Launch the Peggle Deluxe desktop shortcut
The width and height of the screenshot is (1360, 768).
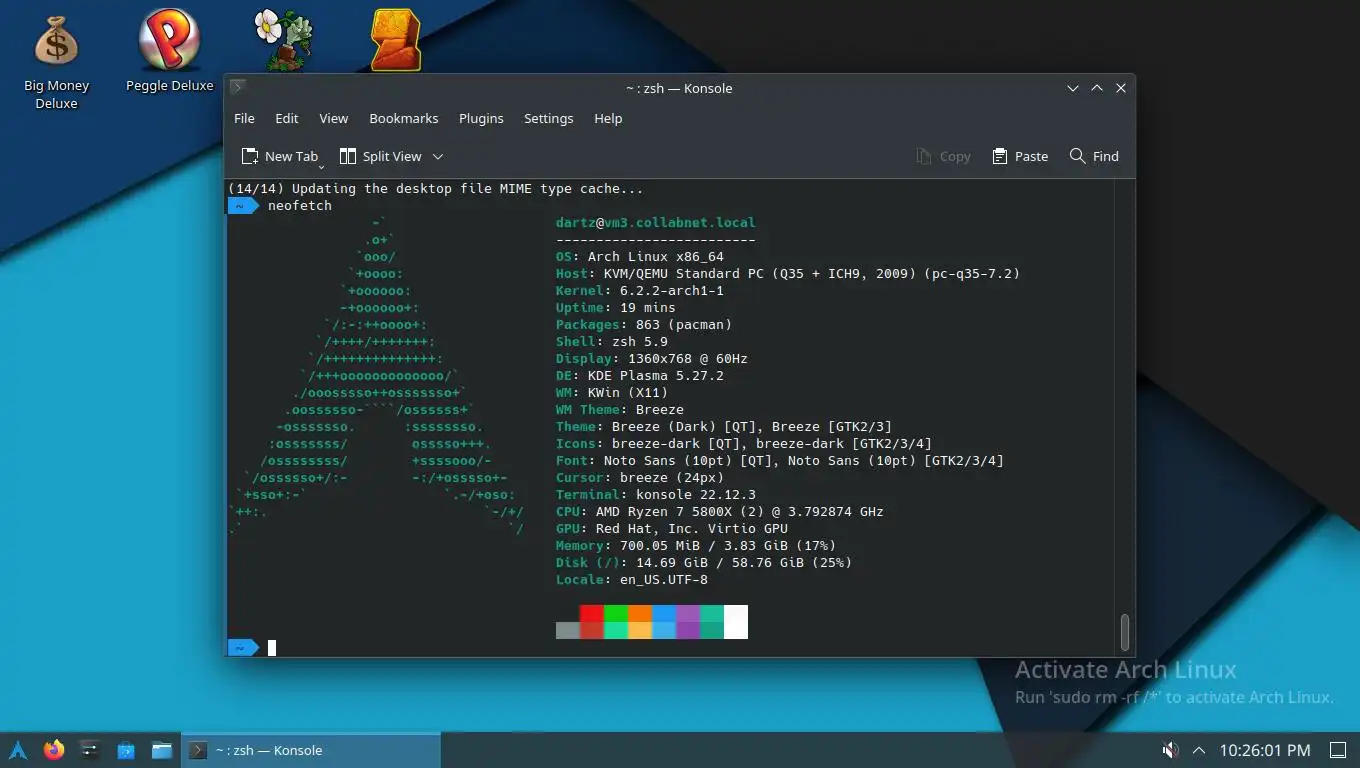[x=169, y=50]
